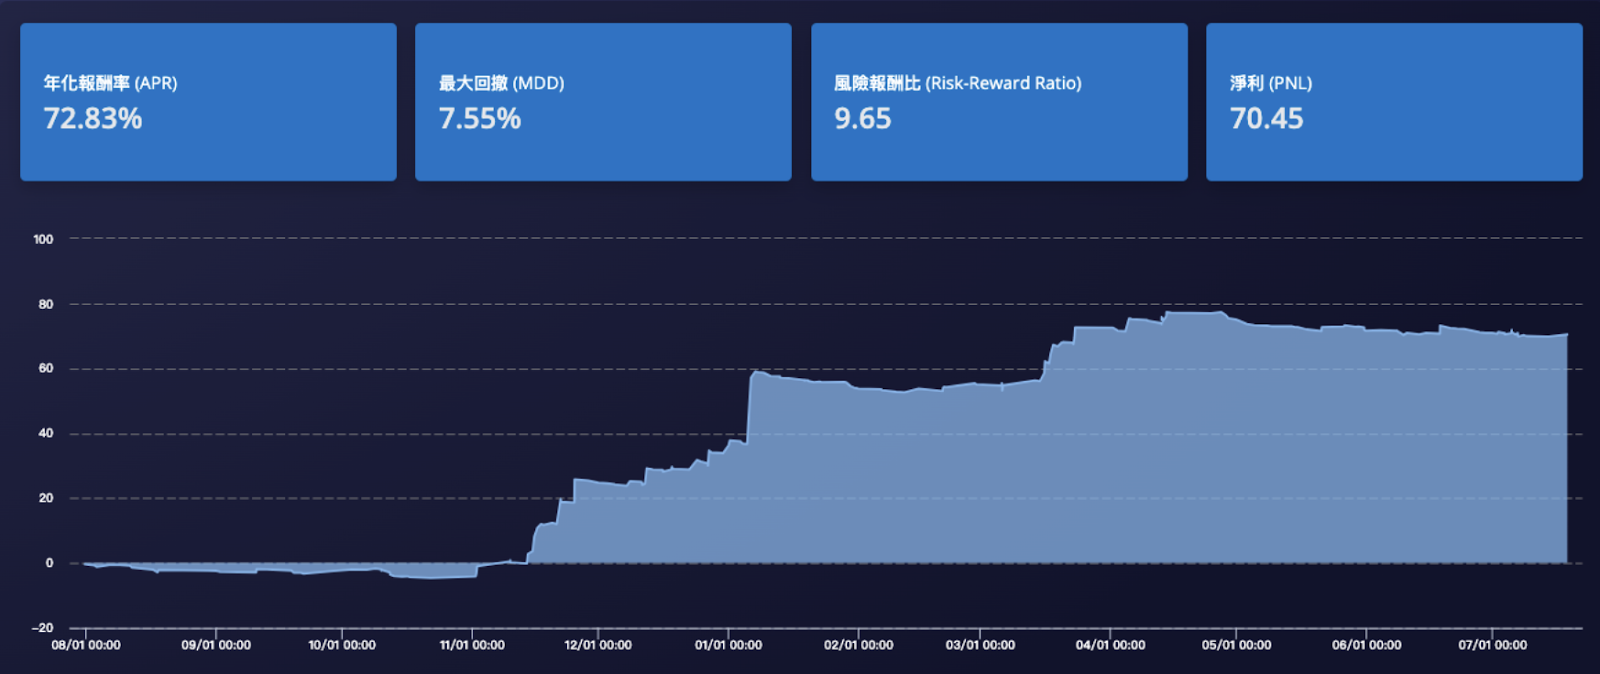Click the 02/01 00:00 axis tick
Screen dimensions: 1600x674
(x=859, y=645)
